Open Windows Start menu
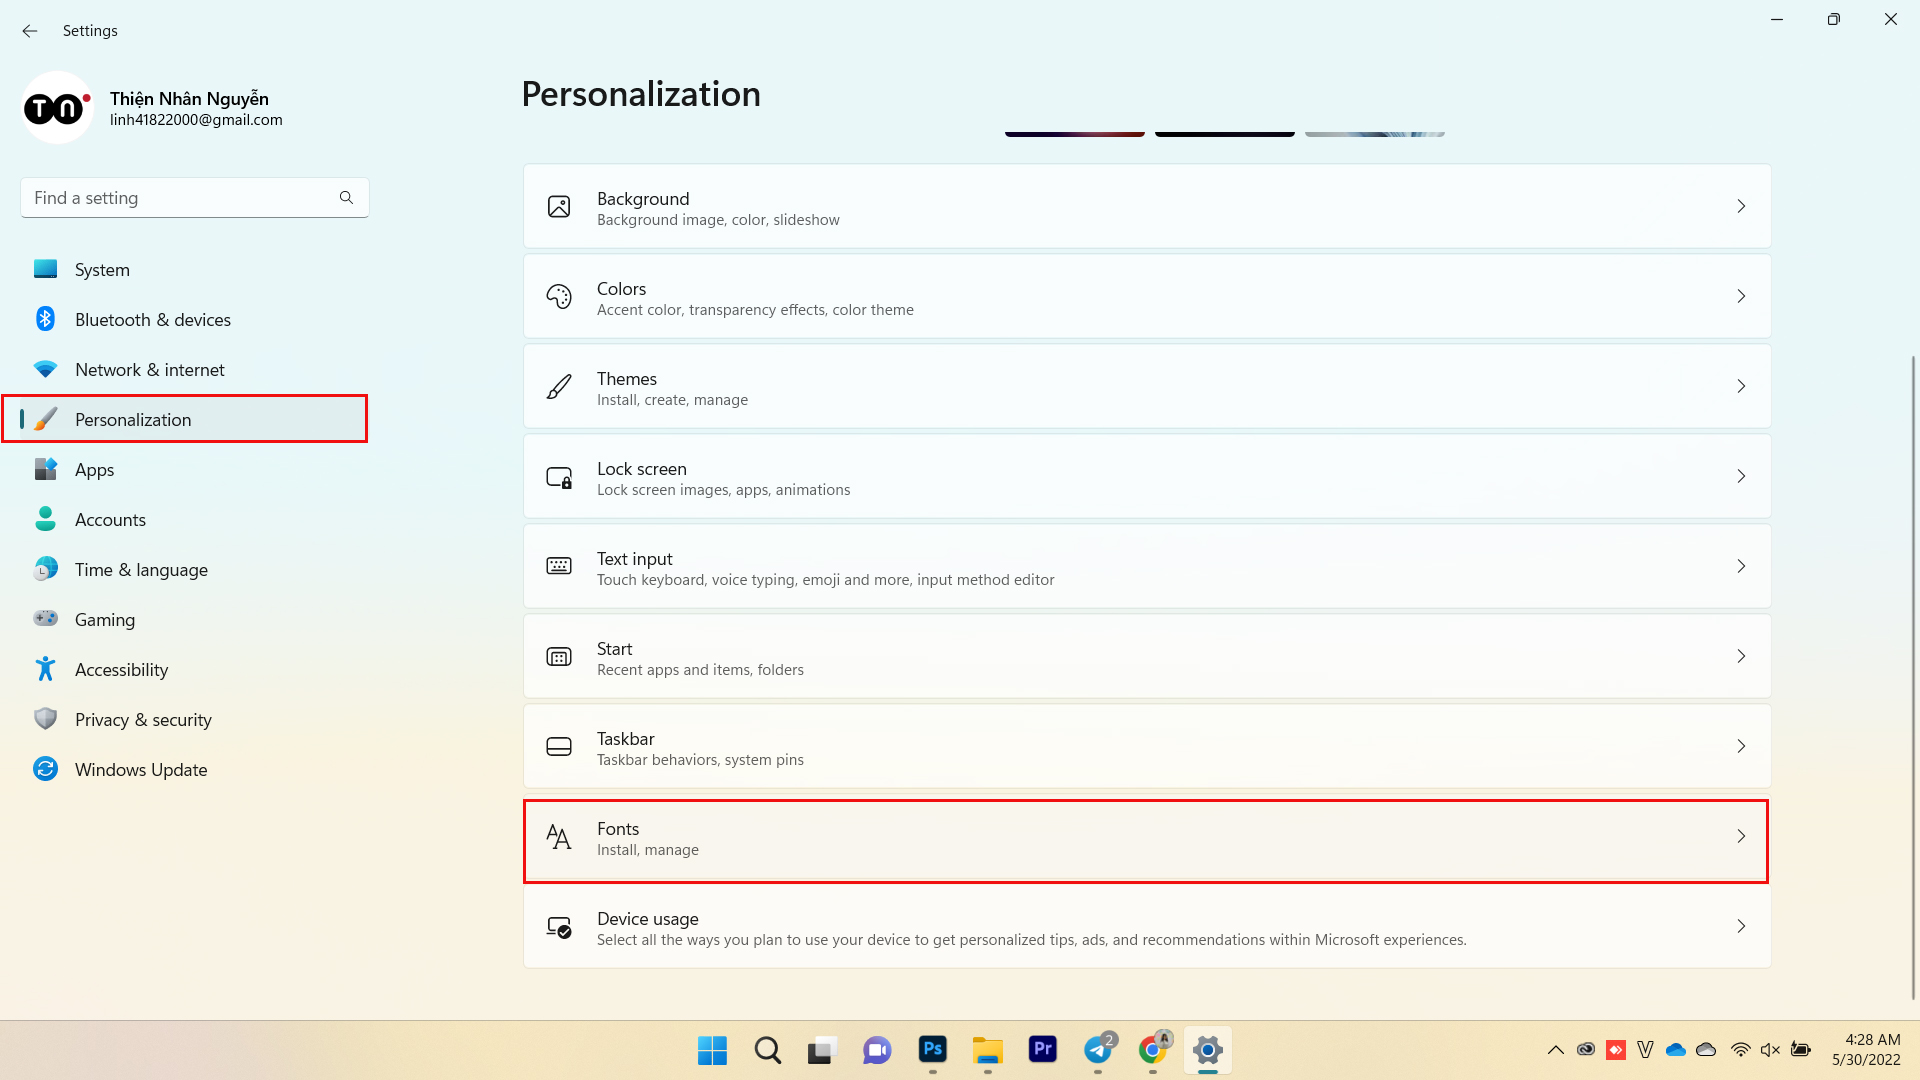Viewport: 1920px width, 1080px height. click(712, 1050)
